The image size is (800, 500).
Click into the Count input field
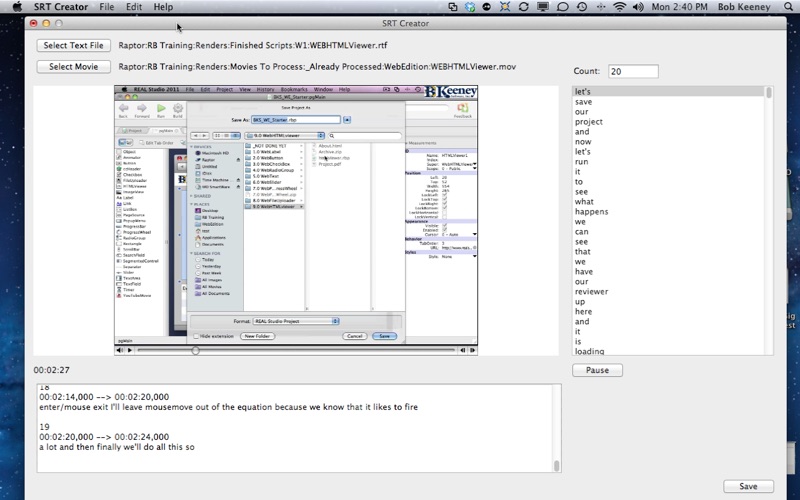pos(632,71)
